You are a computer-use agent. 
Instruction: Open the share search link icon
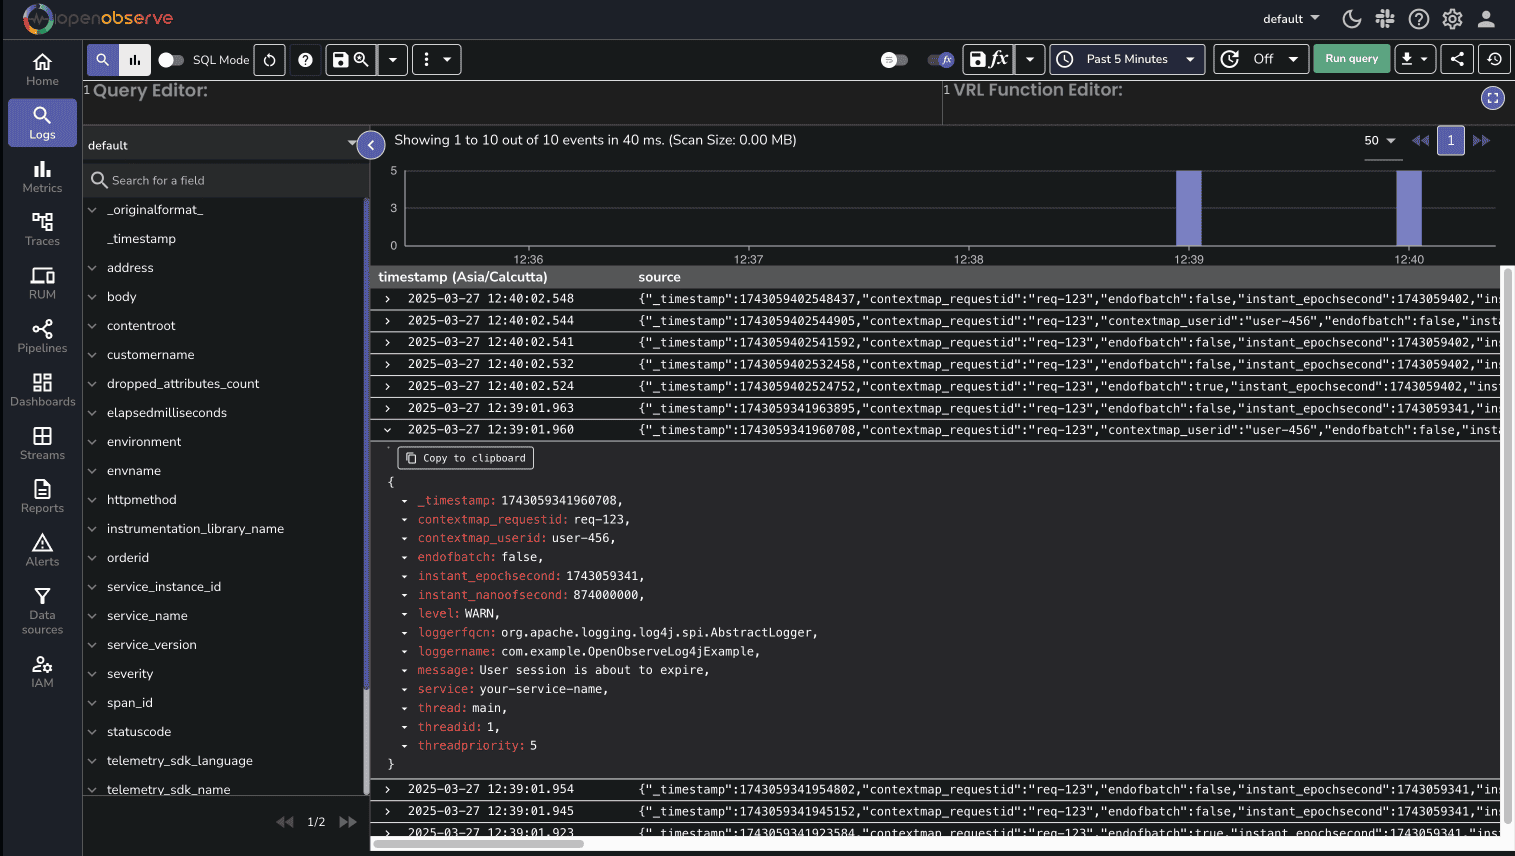pyautogui.click(x=1457, y=59)
